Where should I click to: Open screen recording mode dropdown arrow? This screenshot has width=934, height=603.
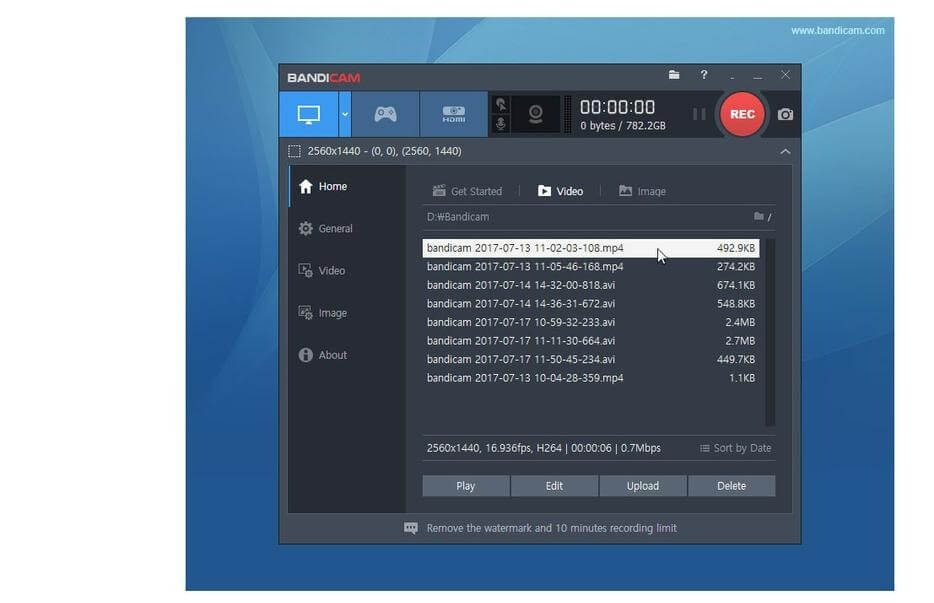pos(345,114)
